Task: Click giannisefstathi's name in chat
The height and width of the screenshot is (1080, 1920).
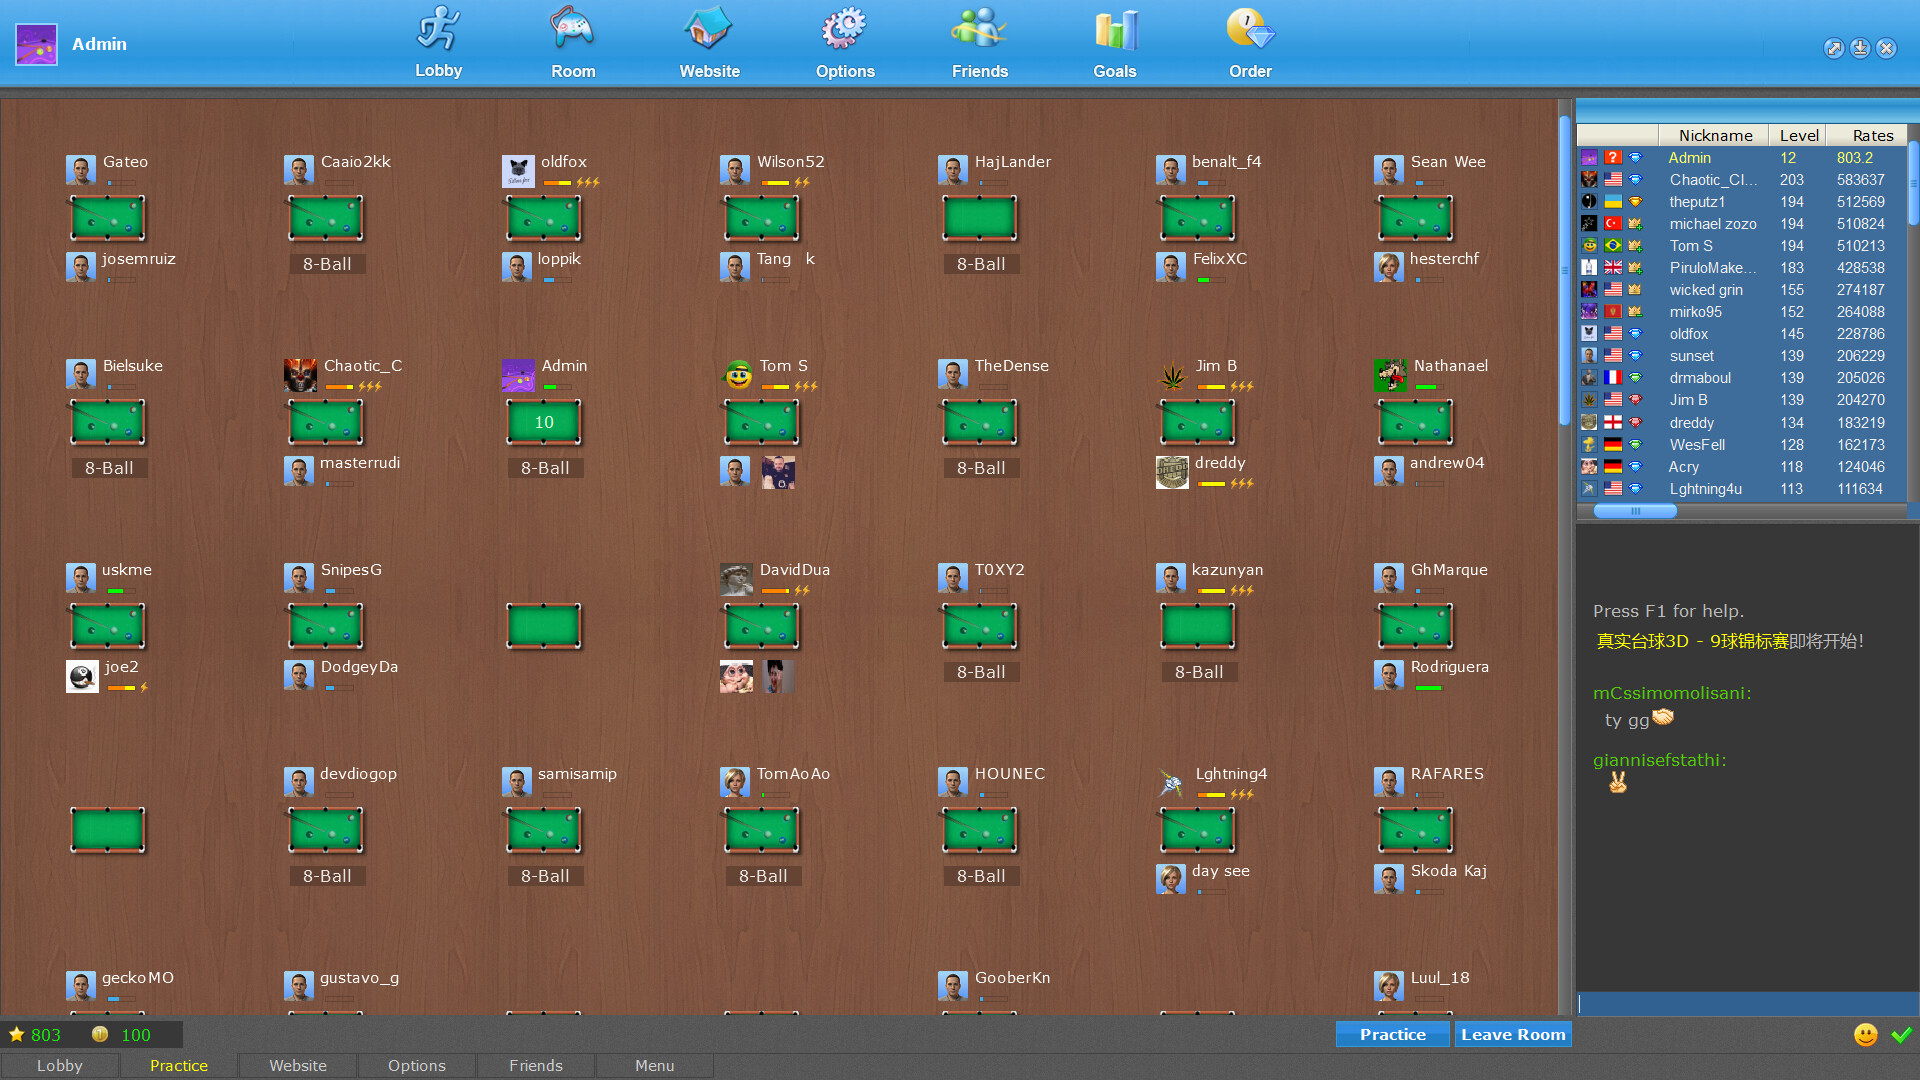Action: pyautogui.click(x=1660, y=760)
